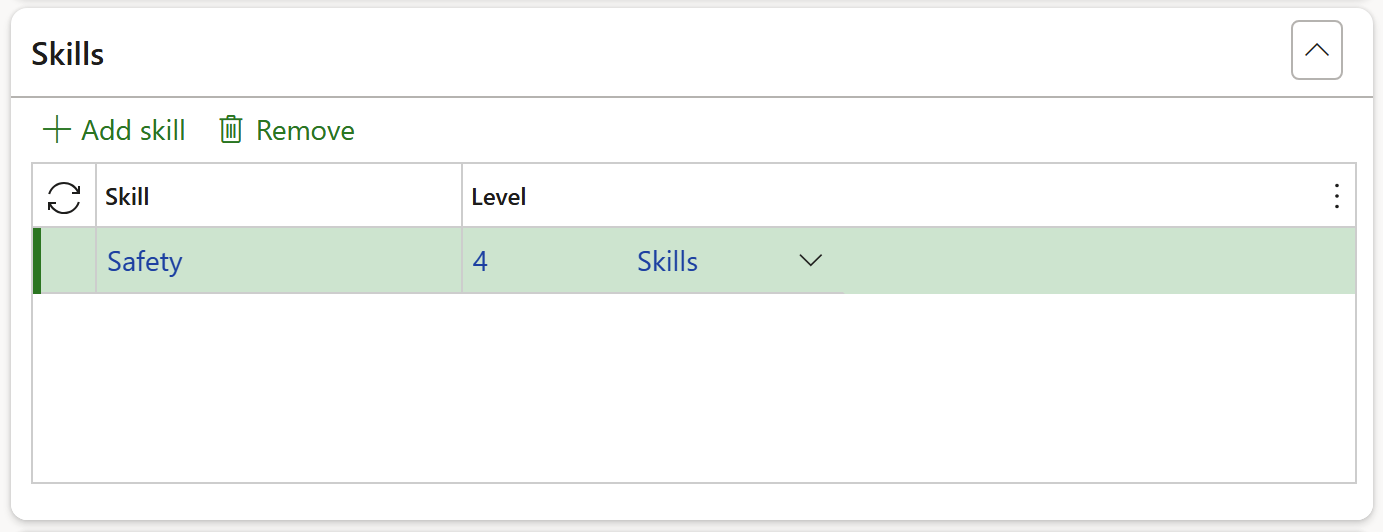Click the Skills section heading

pyautogui.click(x=68, y=54)
